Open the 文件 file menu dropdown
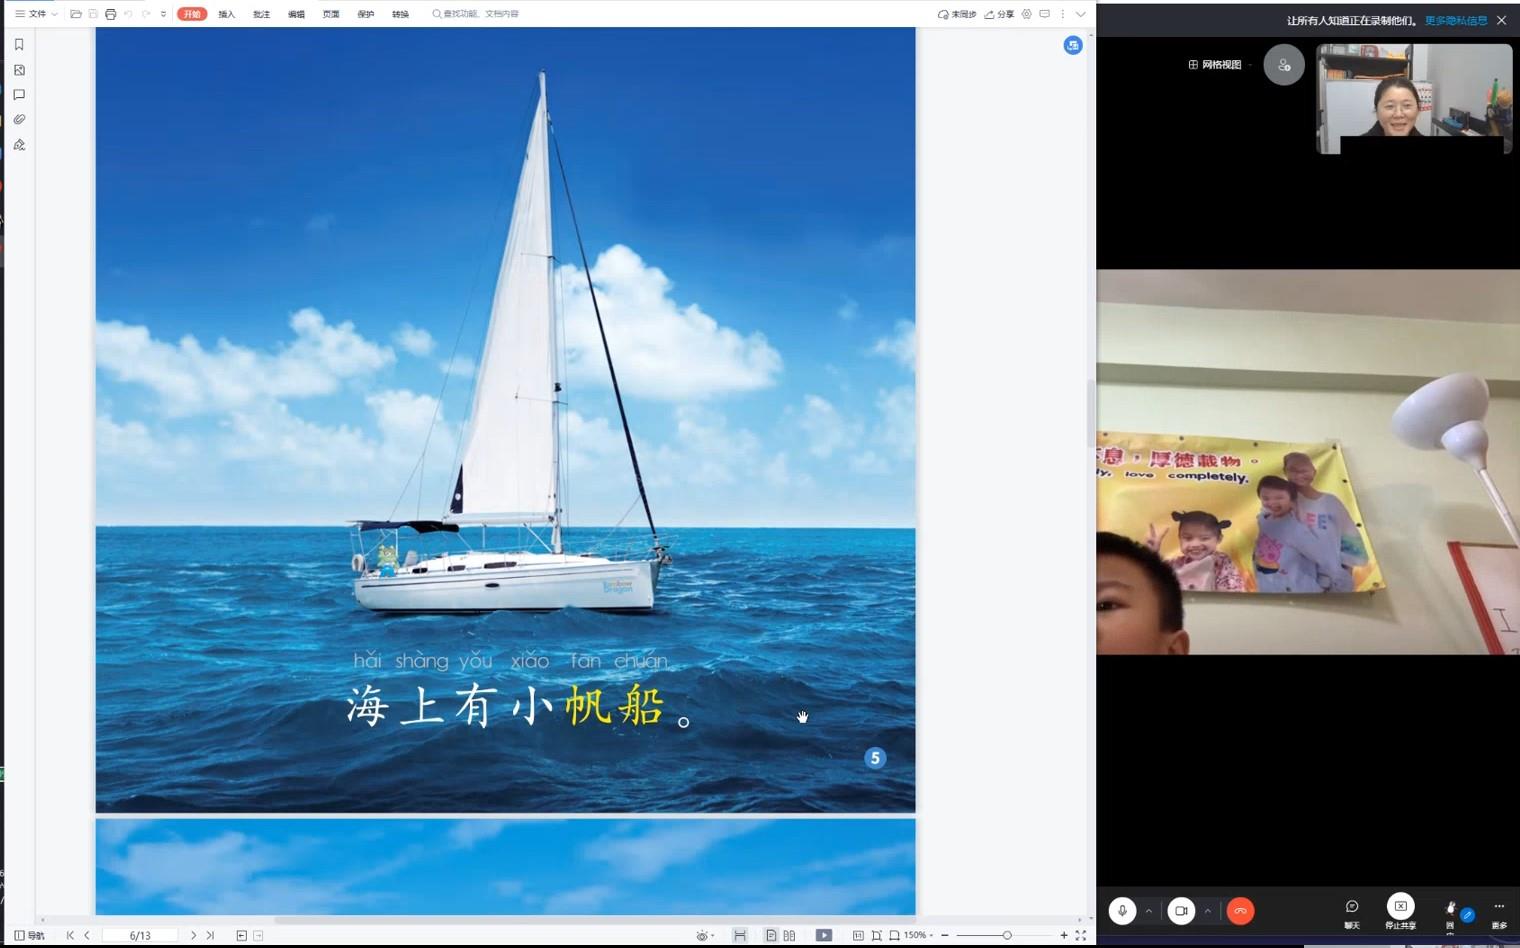The height and width of the screenshot is (948, 1520). click(x=36, y=14)
